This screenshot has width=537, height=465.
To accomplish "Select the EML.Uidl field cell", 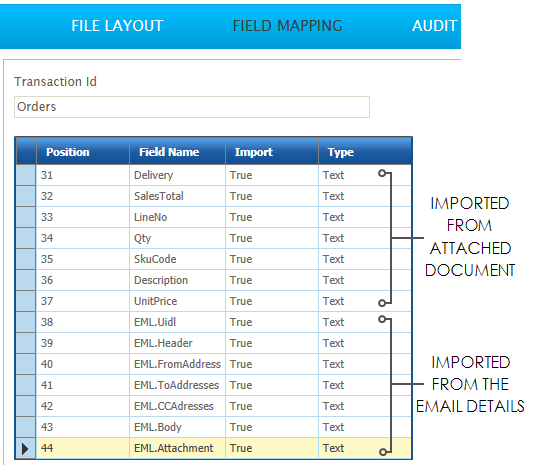I will [x=177, y=322].
